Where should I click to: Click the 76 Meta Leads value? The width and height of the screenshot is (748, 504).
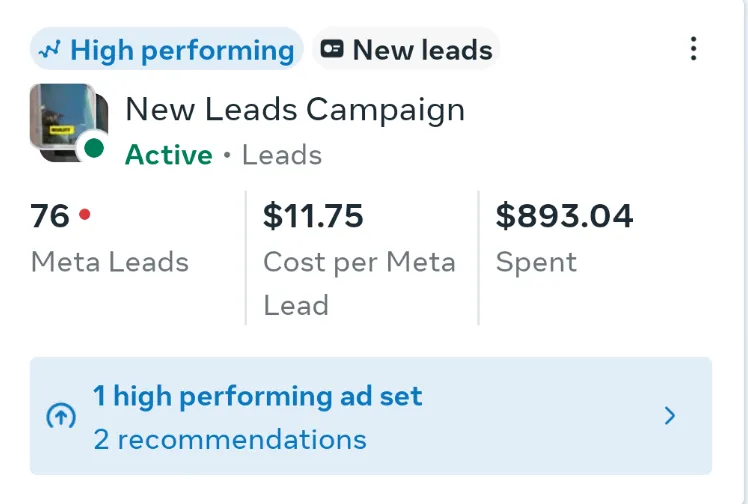(x=50, y=216)
